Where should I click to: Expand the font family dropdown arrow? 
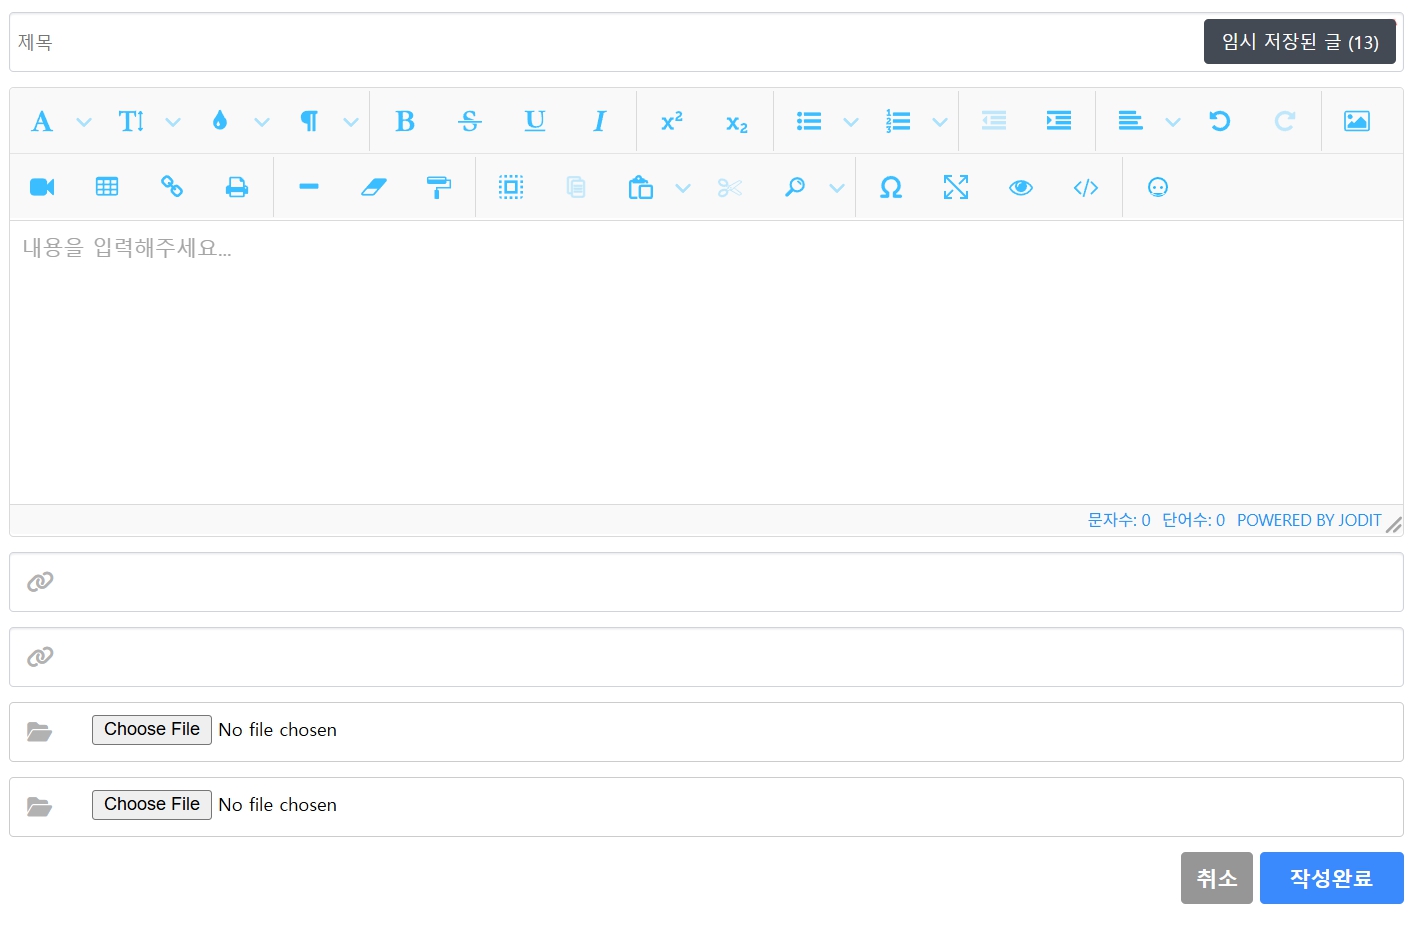84,122
